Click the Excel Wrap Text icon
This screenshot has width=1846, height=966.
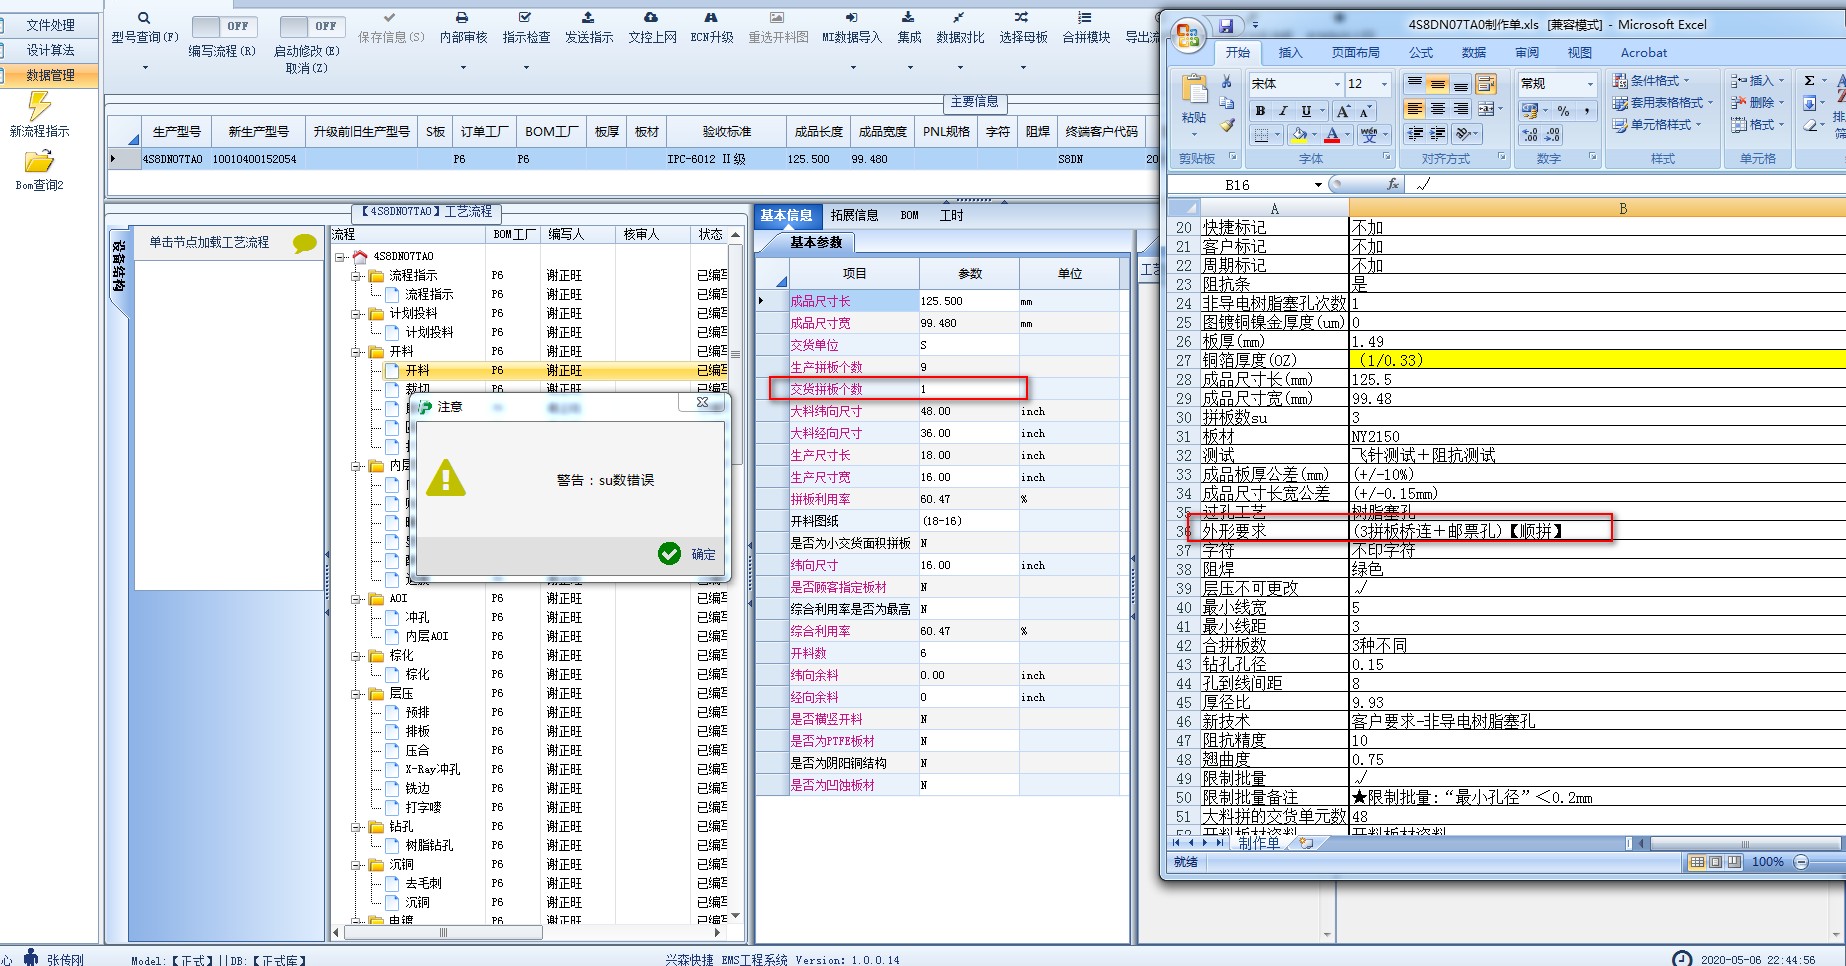click(1486, 84)
